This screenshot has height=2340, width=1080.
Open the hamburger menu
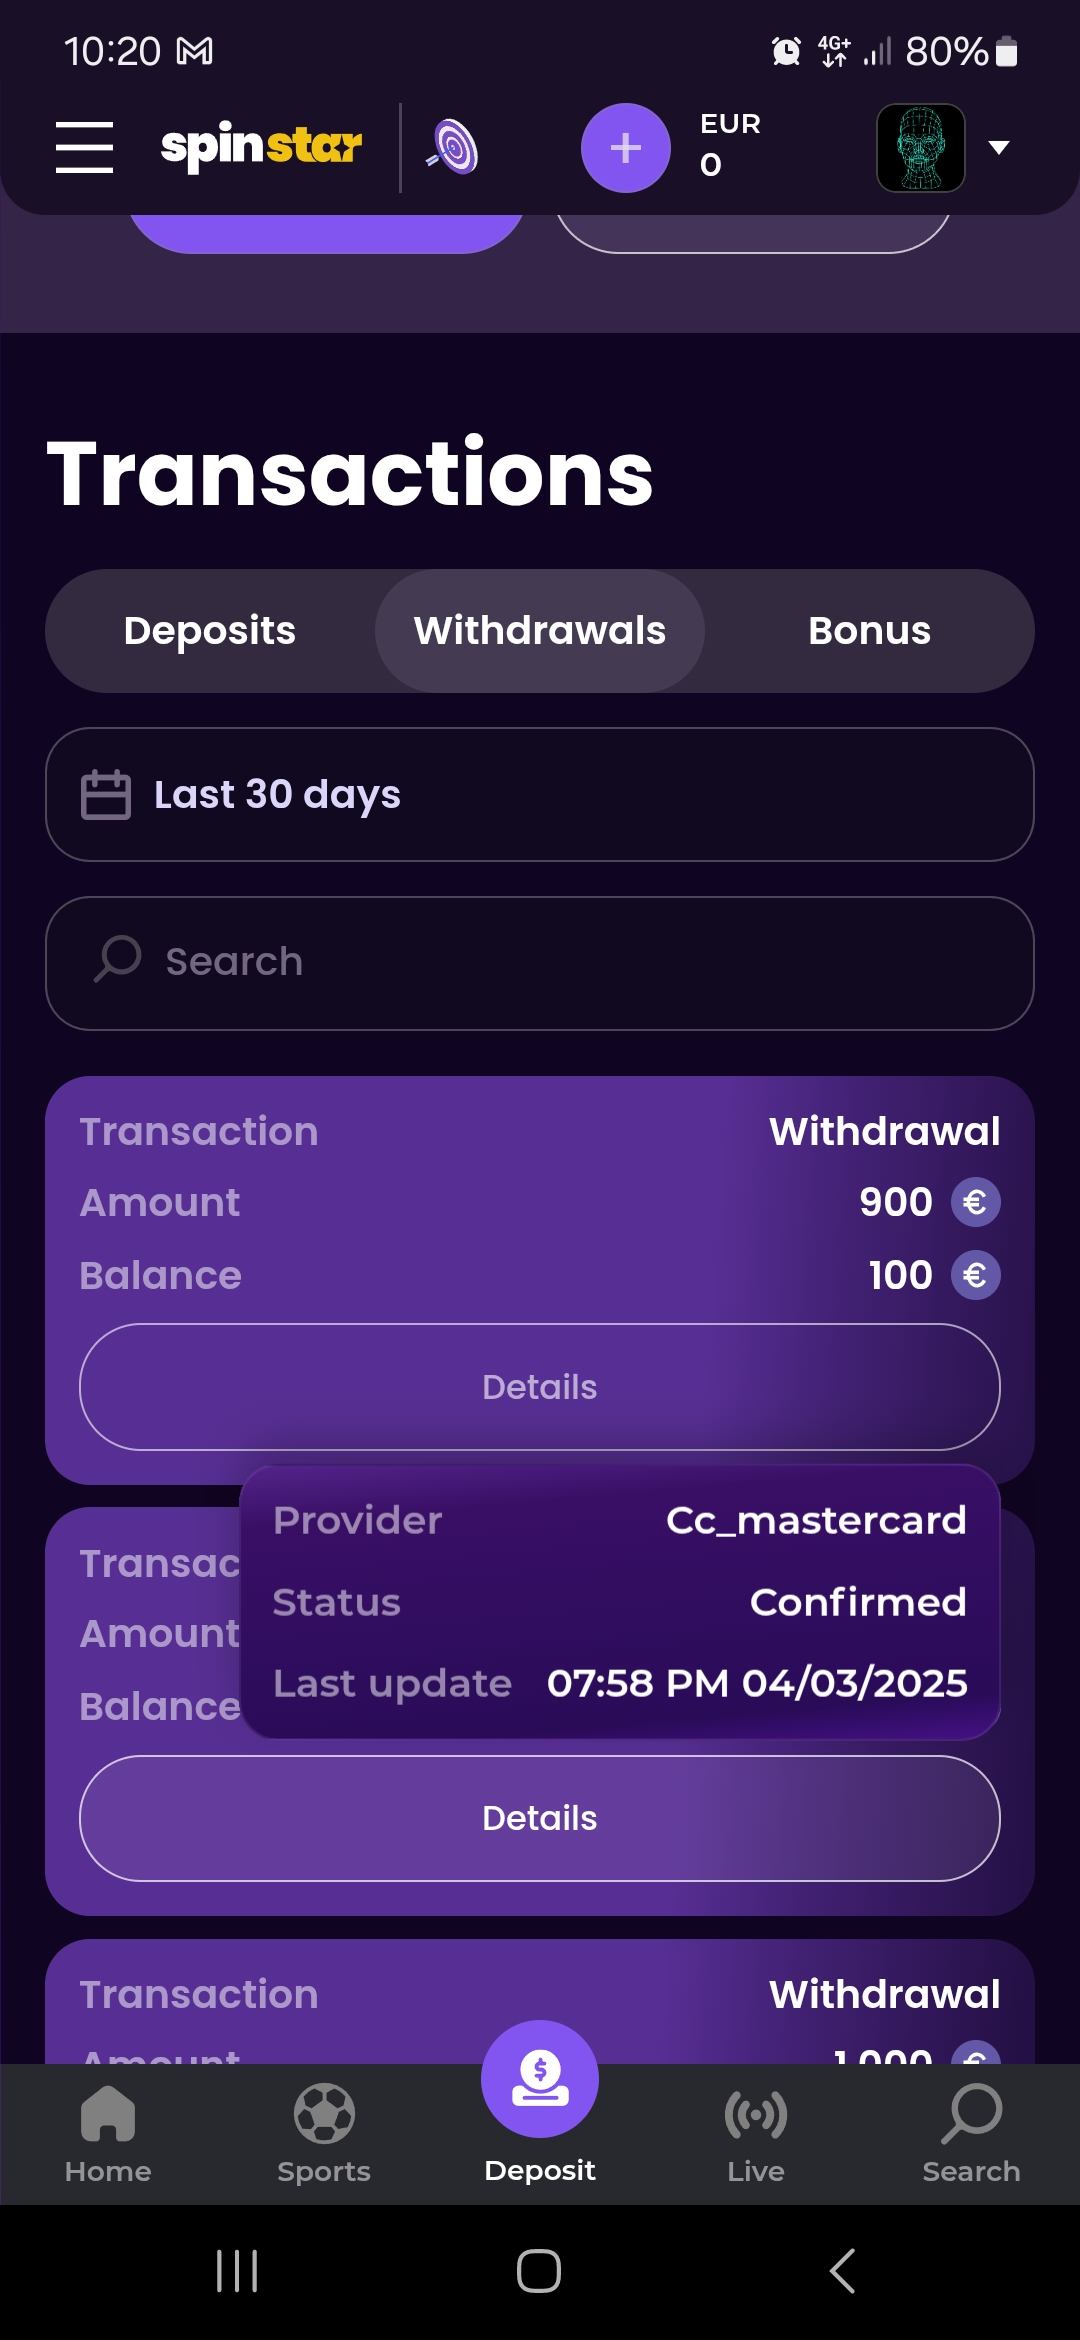[x=84, y=148]
